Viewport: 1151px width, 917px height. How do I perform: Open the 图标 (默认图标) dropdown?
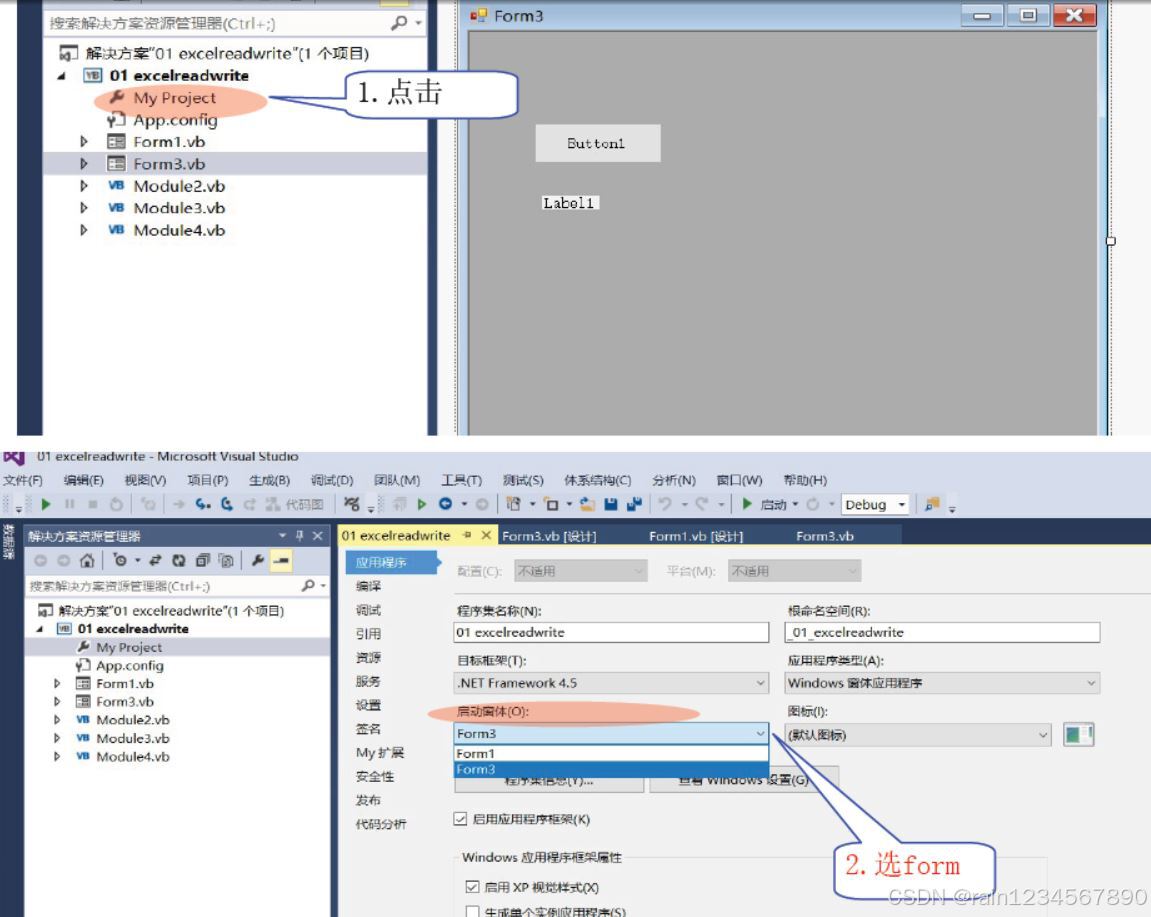[x=918, y=734]
